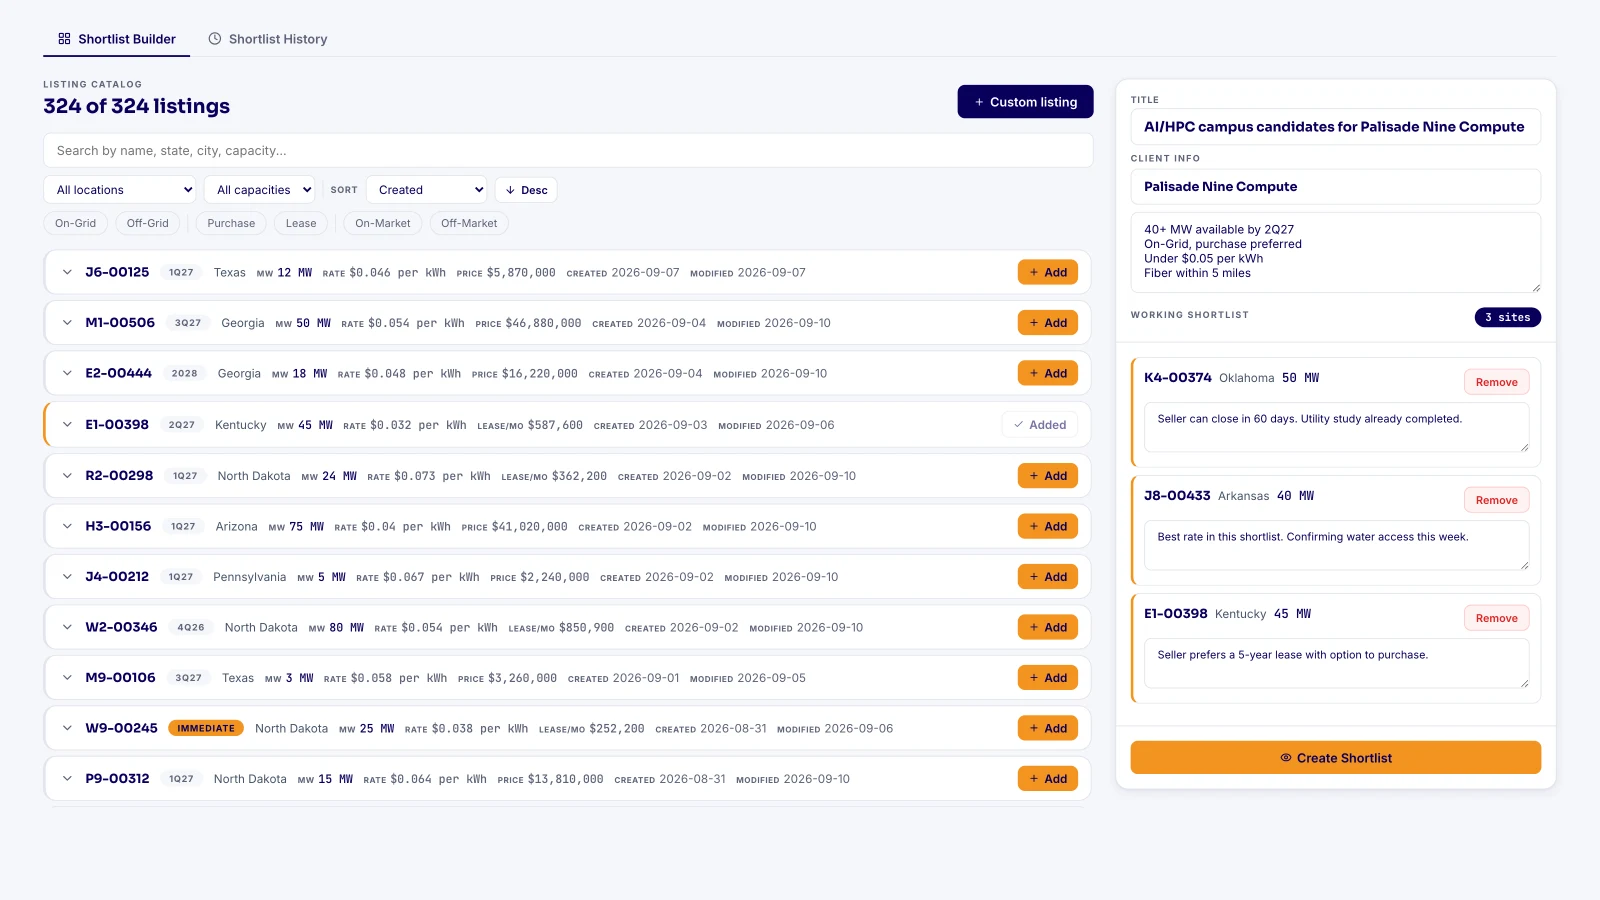
Task: Click the Custom listing button
Action: (1025, 102)
